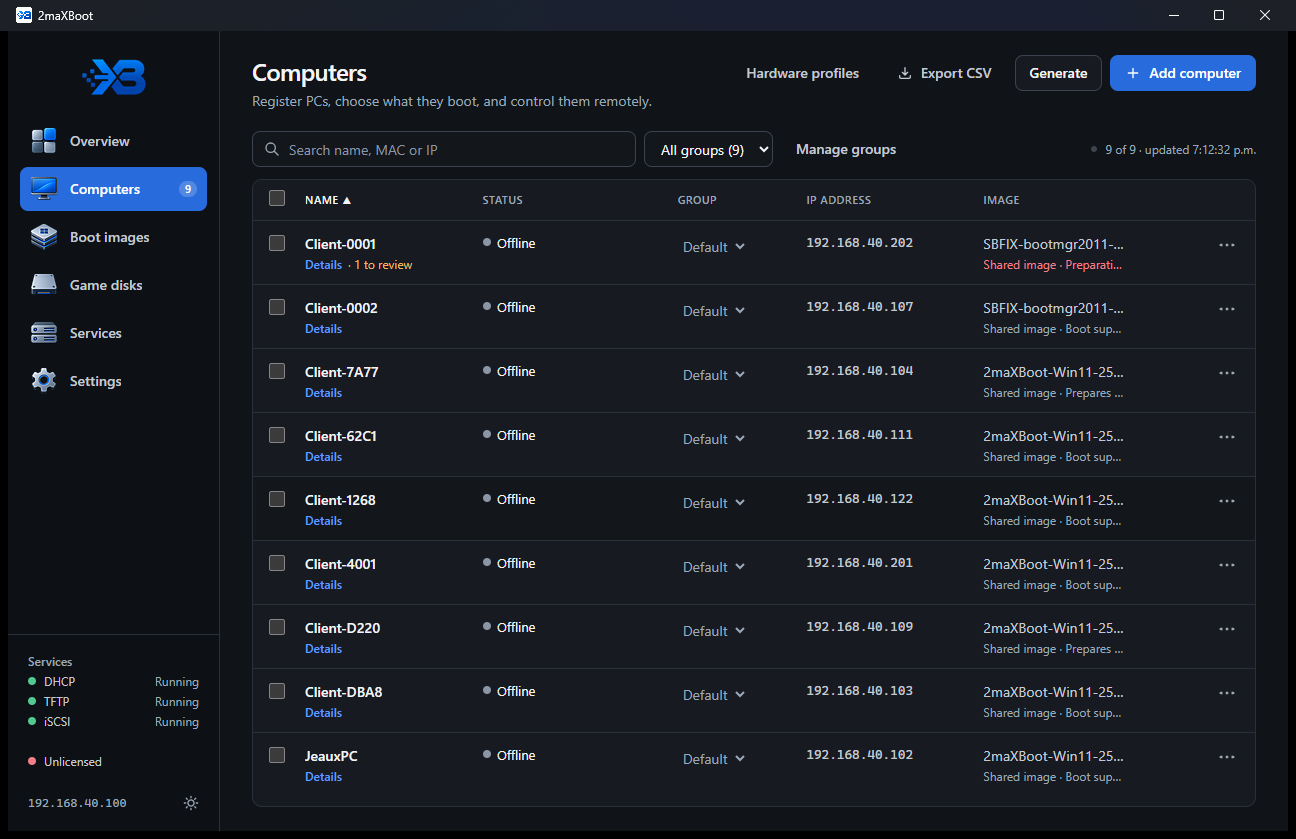1296x839 pixels.
Task: Open the group dropdown for Client-7A77
Action: pyautogui.click(x=714, y=375)
